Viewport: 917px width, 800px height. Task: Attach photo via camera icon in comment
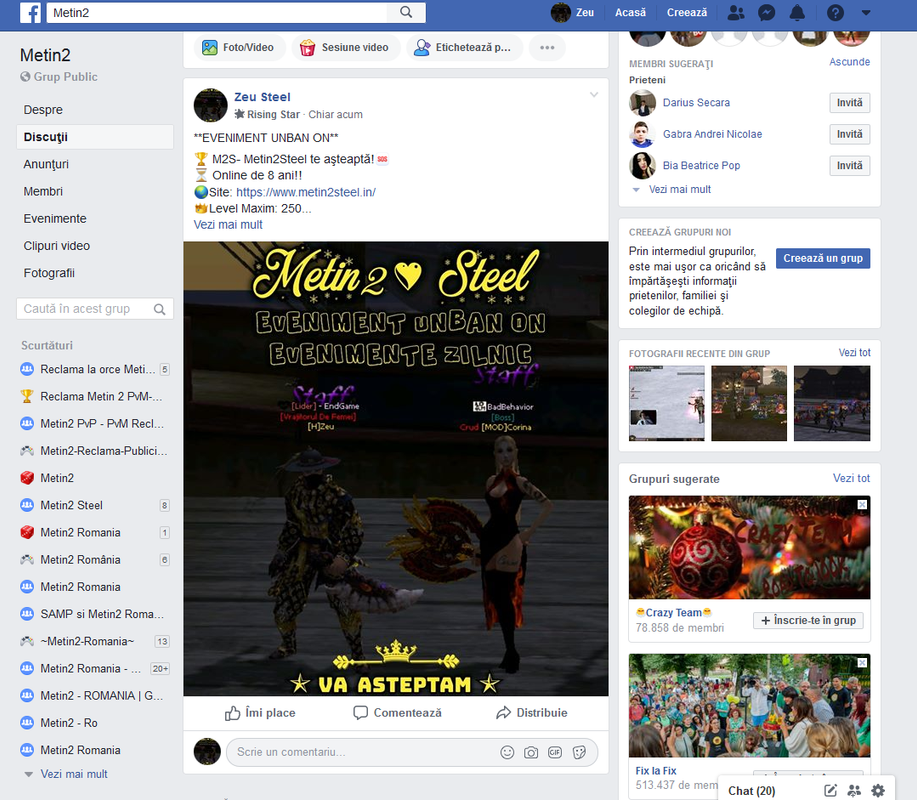[x=531, y=752]
